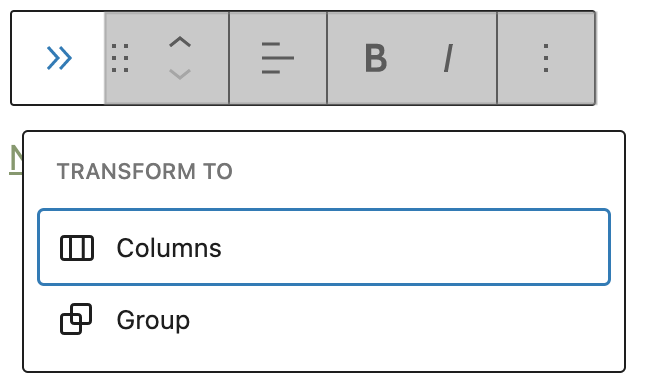Click the empty popover area below Group
652x386 pixels.
[x=324, y=361]
